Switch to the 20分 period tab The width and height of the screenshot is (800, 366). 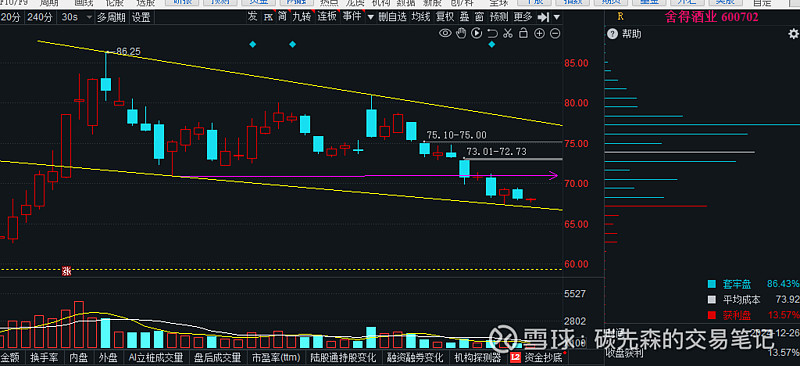(11, 17)
